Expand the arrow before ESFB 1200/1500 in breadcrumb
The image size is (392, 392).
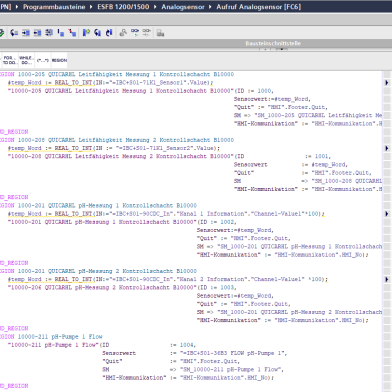91,7
